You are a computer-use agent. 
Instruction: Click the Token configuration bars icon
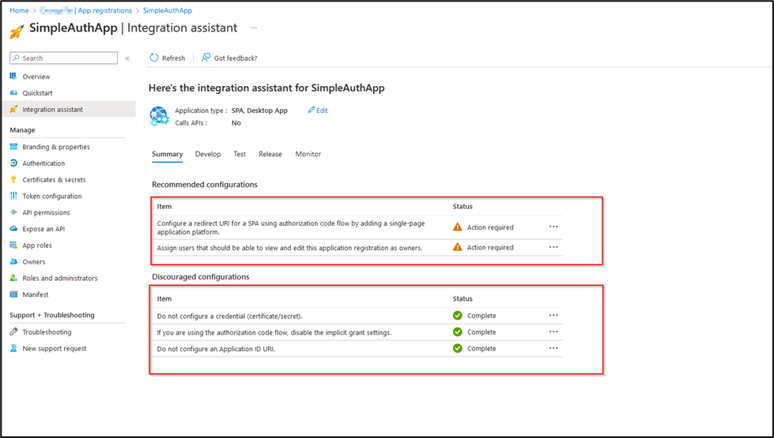[13, 196]
